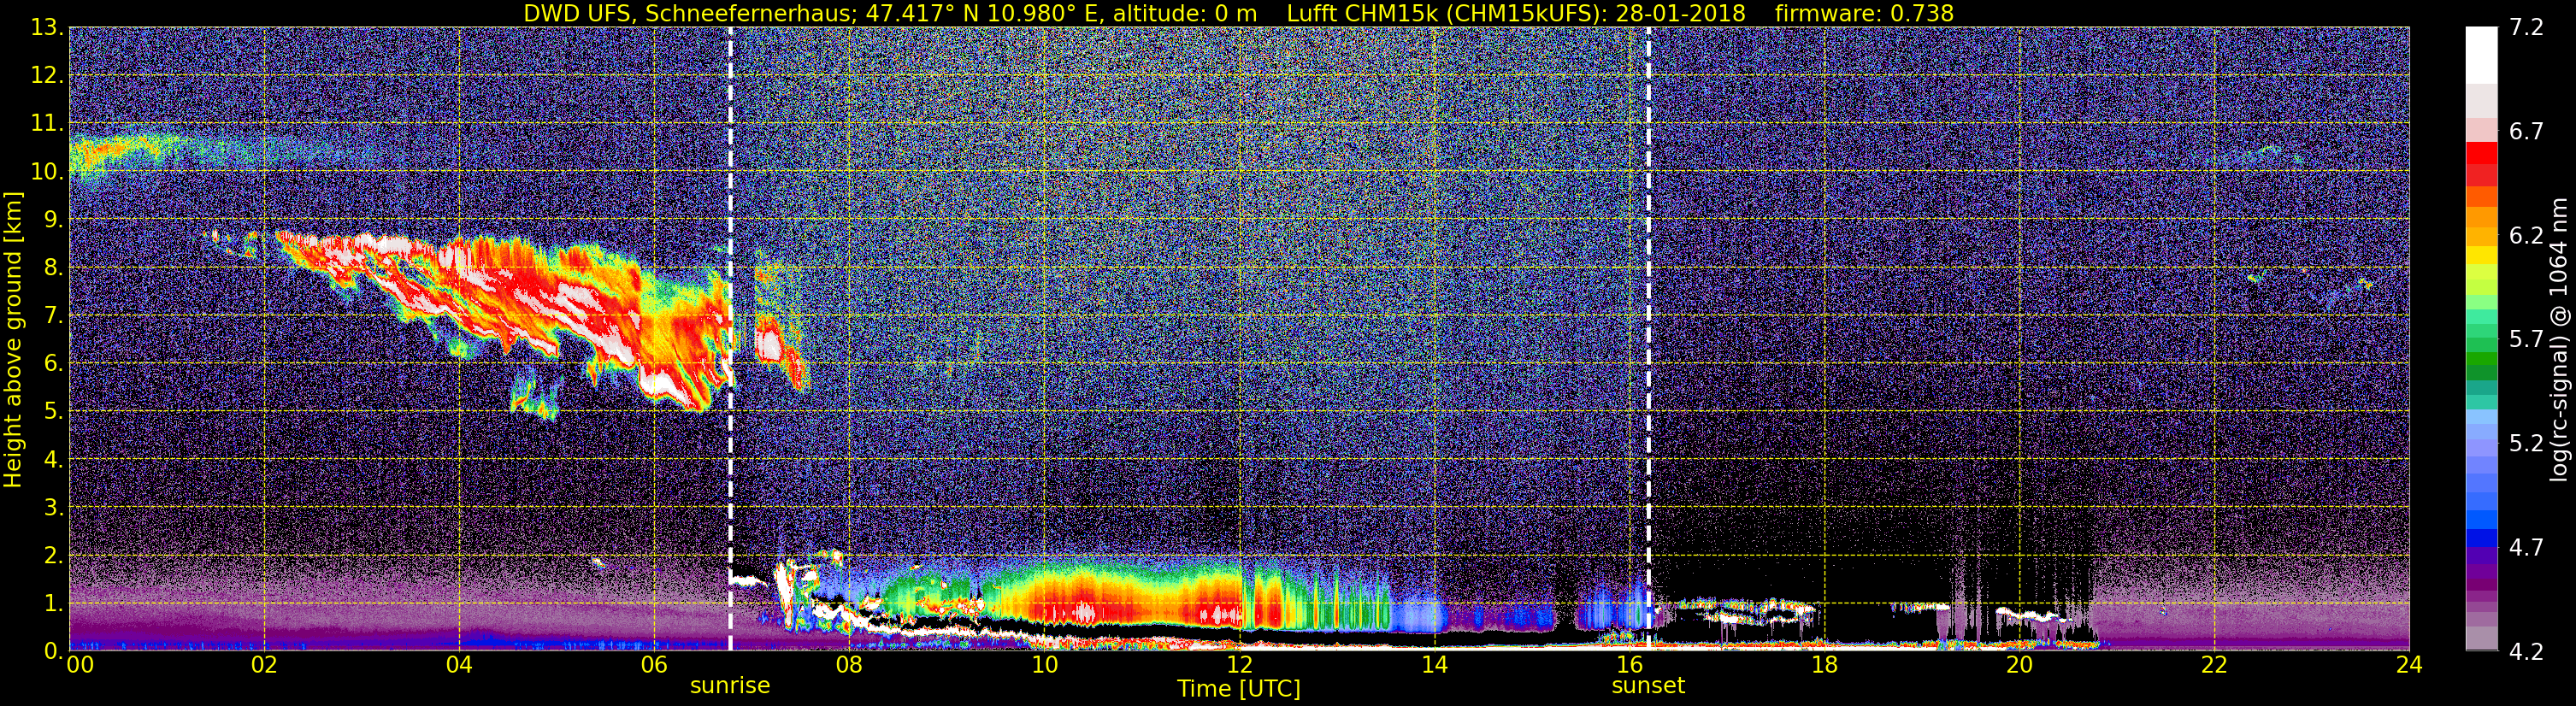Click the '14' time axis tick label

pyautogui.click(x=1434, y=666)
